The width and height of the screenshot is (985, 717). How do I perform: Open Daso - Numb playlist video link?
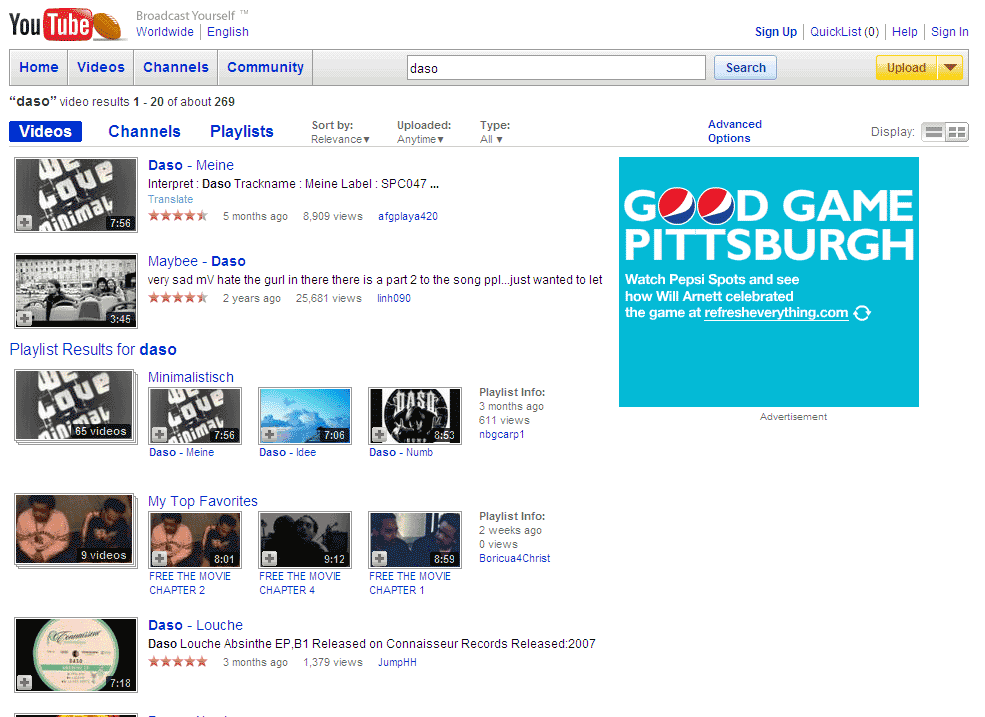point(401,452)
